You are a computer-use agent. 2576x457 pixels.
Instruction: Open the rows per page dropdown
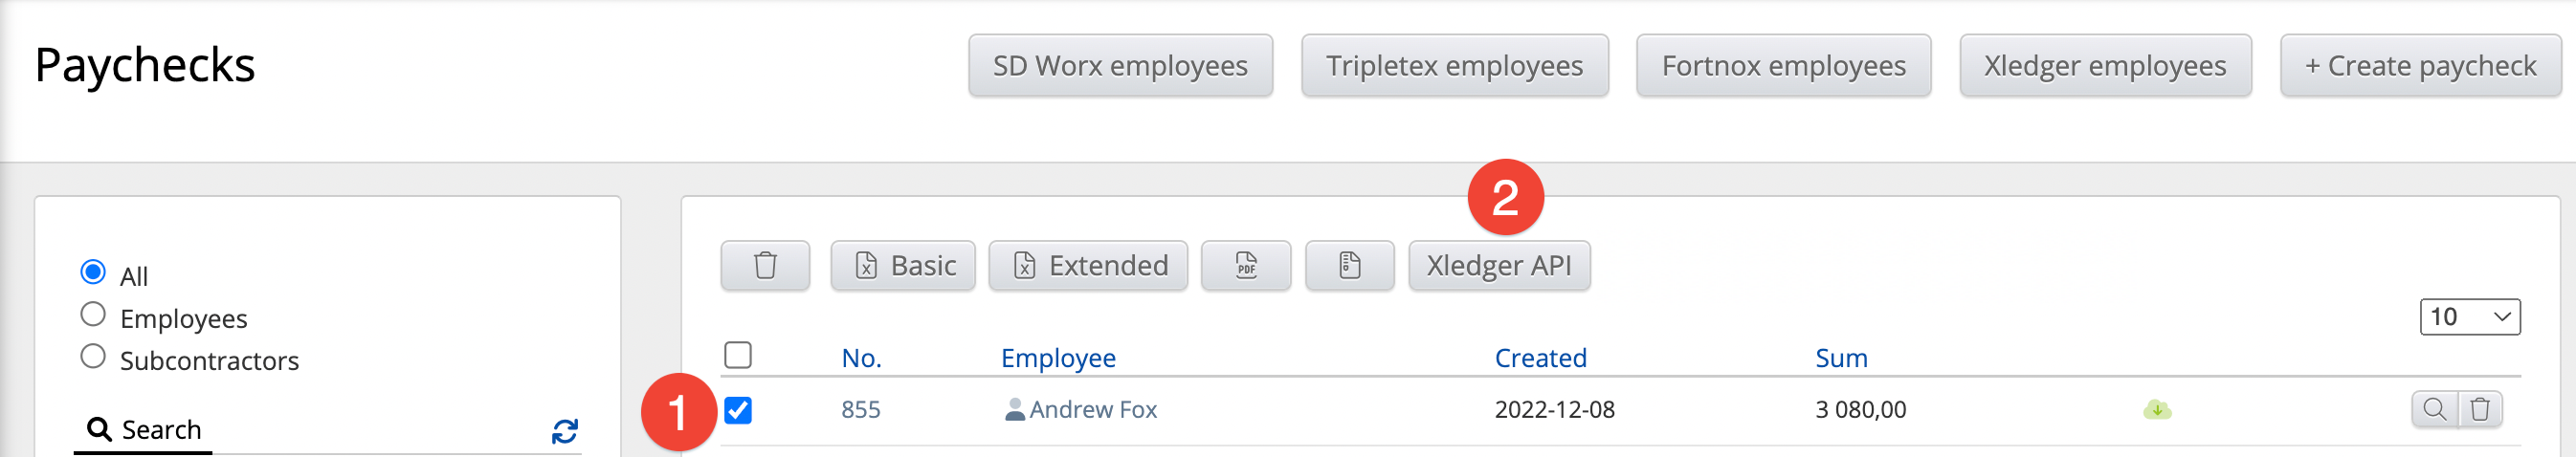click(2469, 317)
